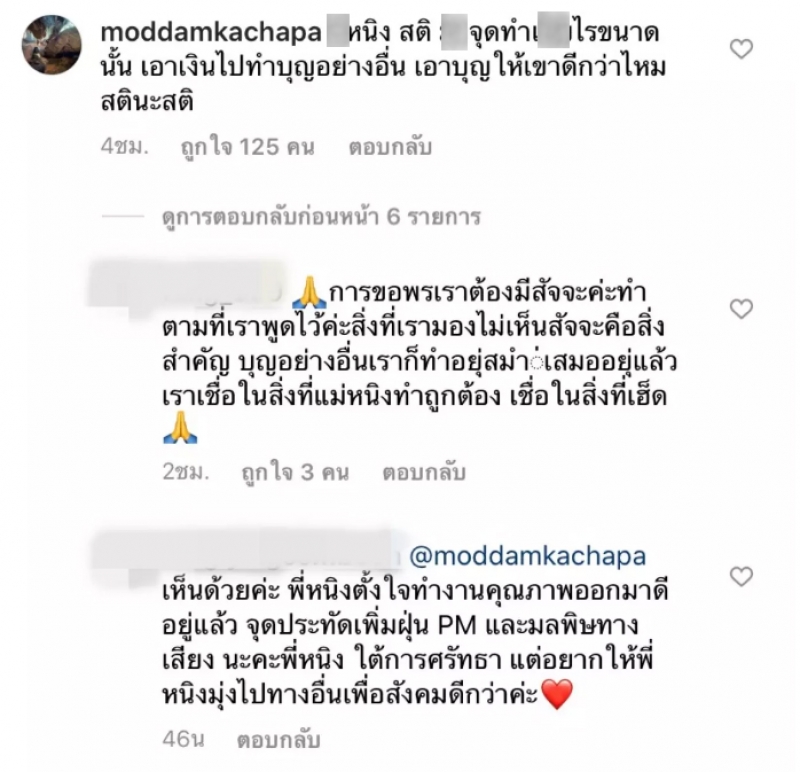The width and height of the screenshot is (800, 772).
Task: Like the reply mentioning @moddamkachapa
Action: point(741,576)
